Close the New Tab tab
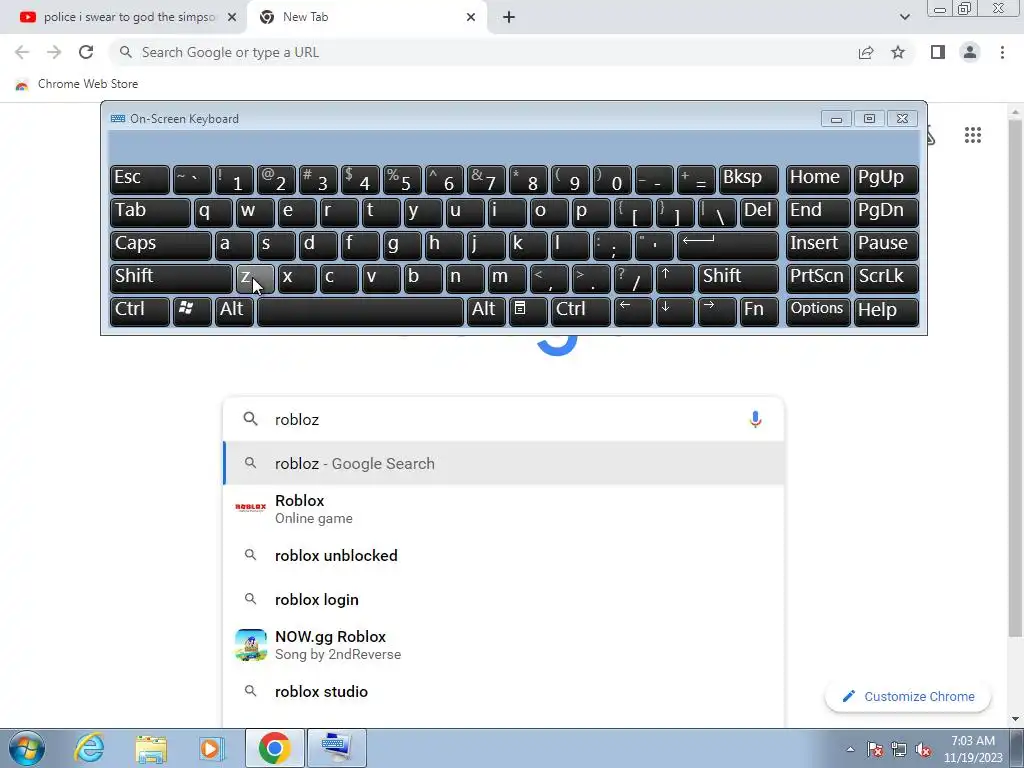1024x768 pixels. pos(471,18)
